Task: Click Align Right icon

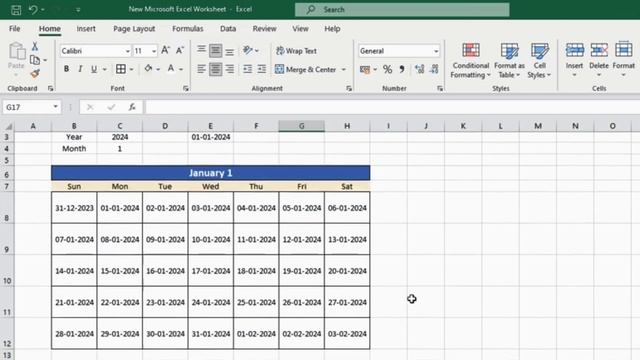Action: pos(230,69)
